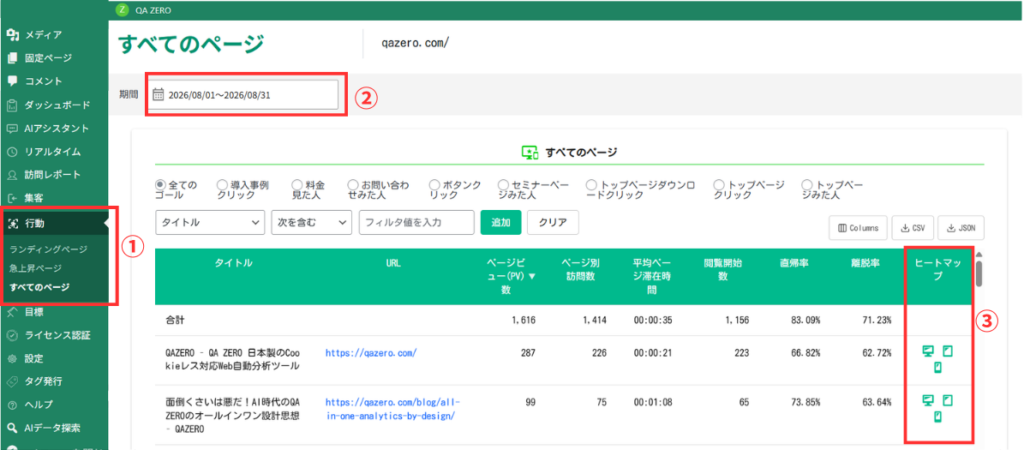Screen dimensions: 1024x450
Task: Open mobile heatmap for qazero.com top page
Action: pyautogui.click(x=938, y=368)
